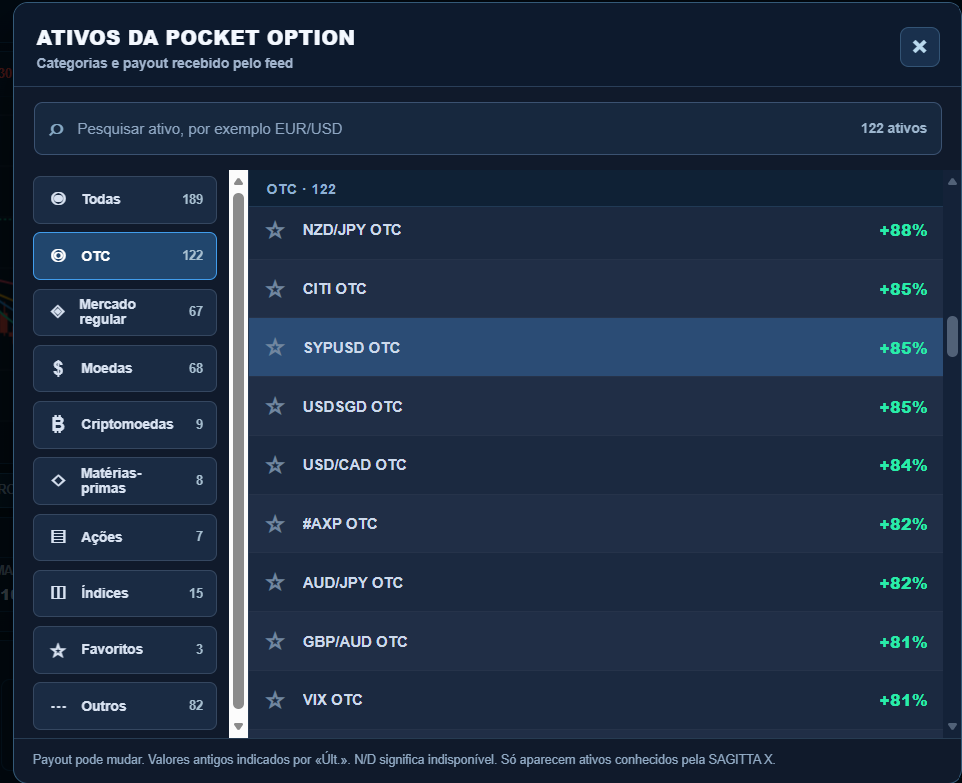Click the Mercado regular diamond icon

coord(58,312)
